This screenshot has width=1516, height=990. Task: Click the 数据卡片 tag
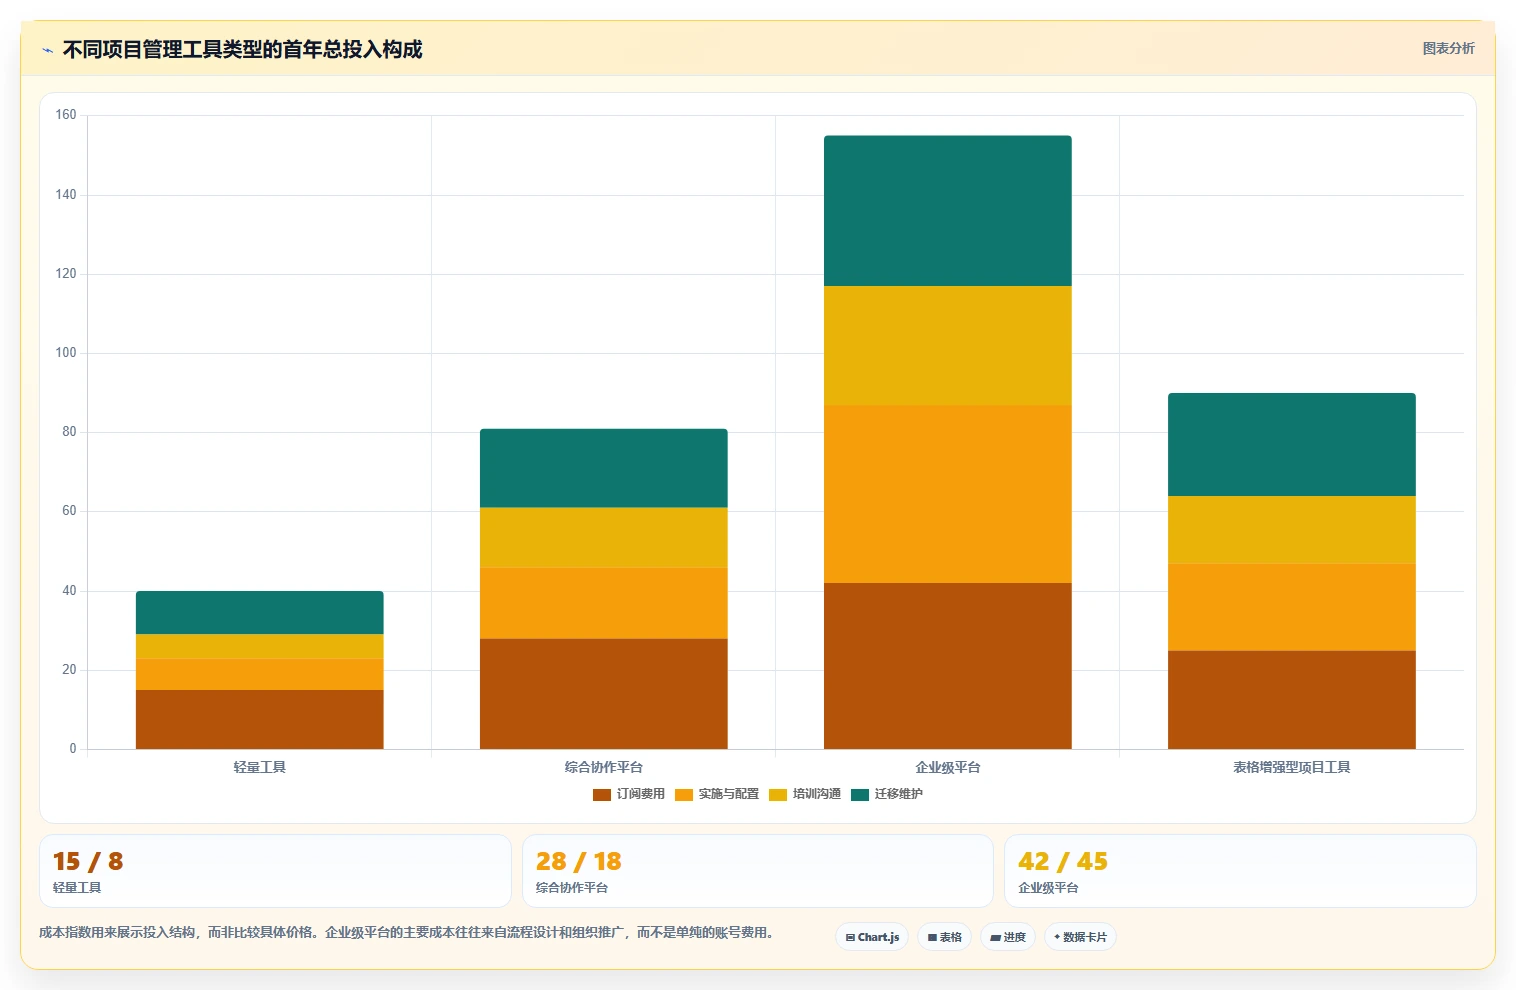[x=1080, y=937]
